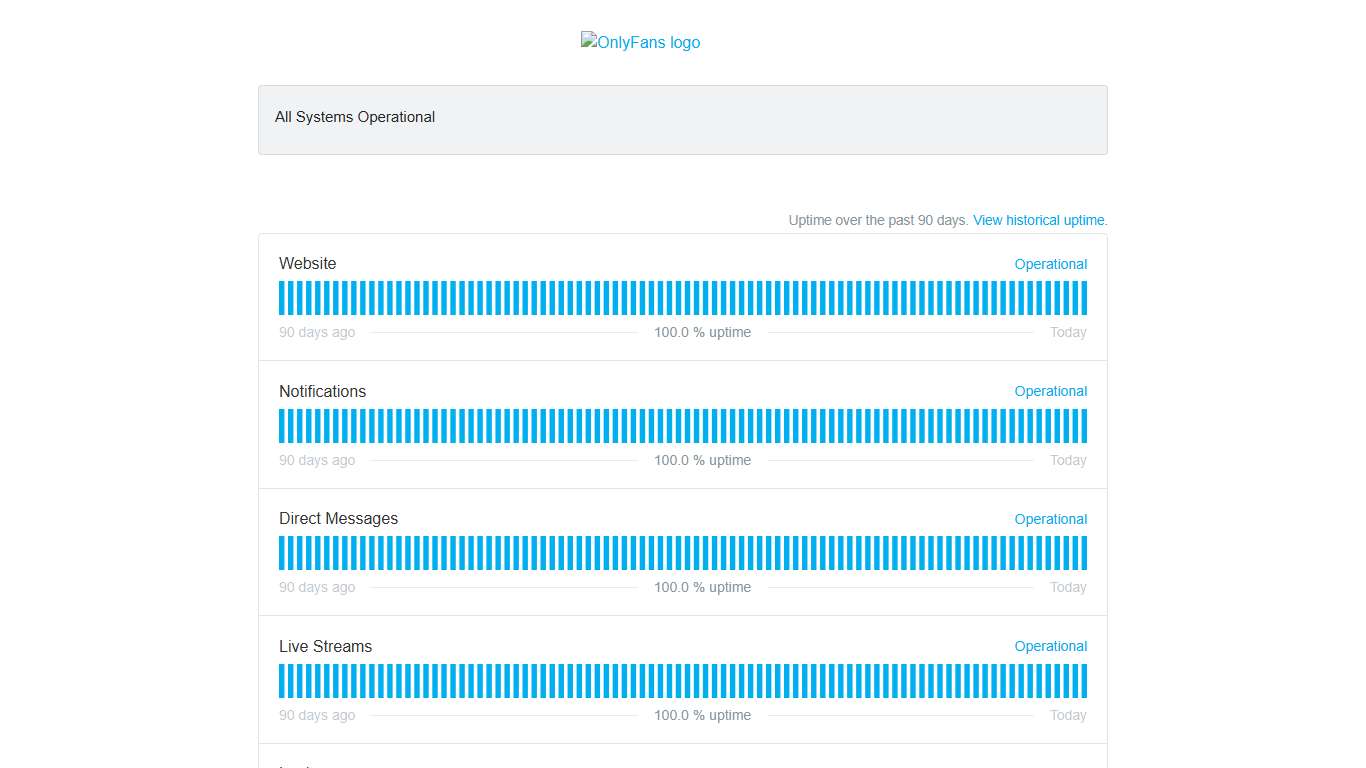Click the Today label under Notifications bars
The width and height of the screenshot is (1366, 768).
(x=1067, y=460)
